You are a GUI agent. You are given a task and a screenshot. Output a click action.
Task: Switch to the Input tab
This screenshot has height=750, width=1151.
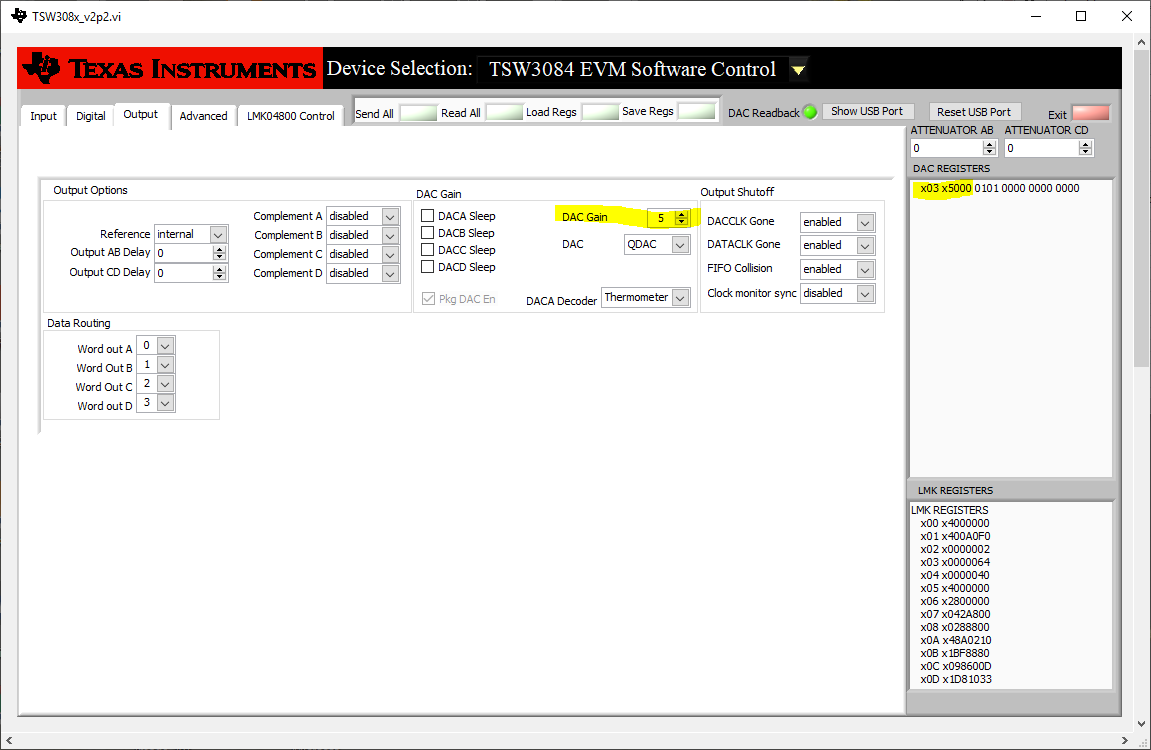click(43, 116)
